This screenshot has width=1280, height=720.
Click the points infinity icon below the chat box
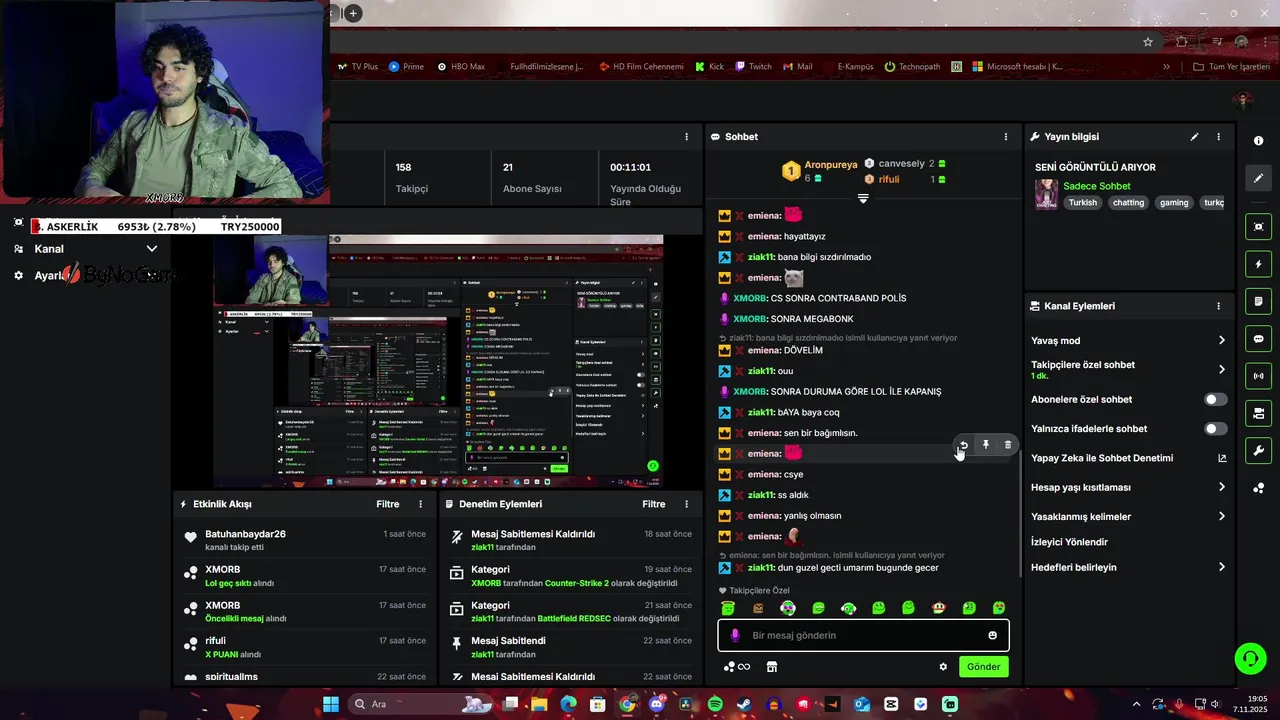(737, 667)
